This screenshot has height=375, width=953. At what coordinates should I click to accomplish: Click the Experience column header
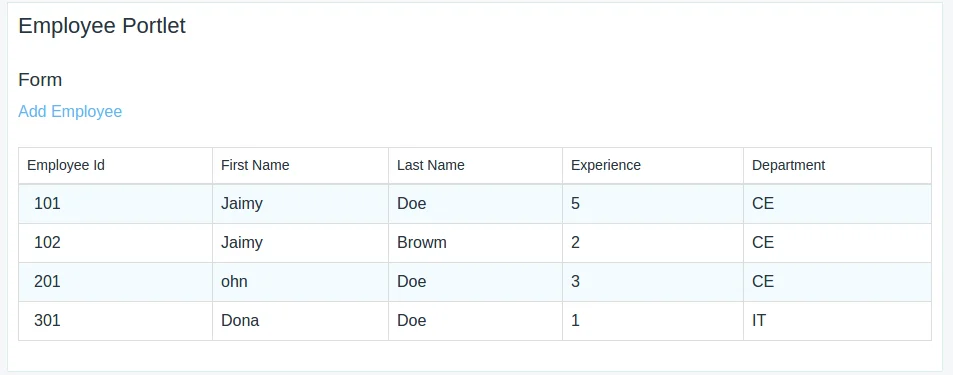click(x=653, y=165)
